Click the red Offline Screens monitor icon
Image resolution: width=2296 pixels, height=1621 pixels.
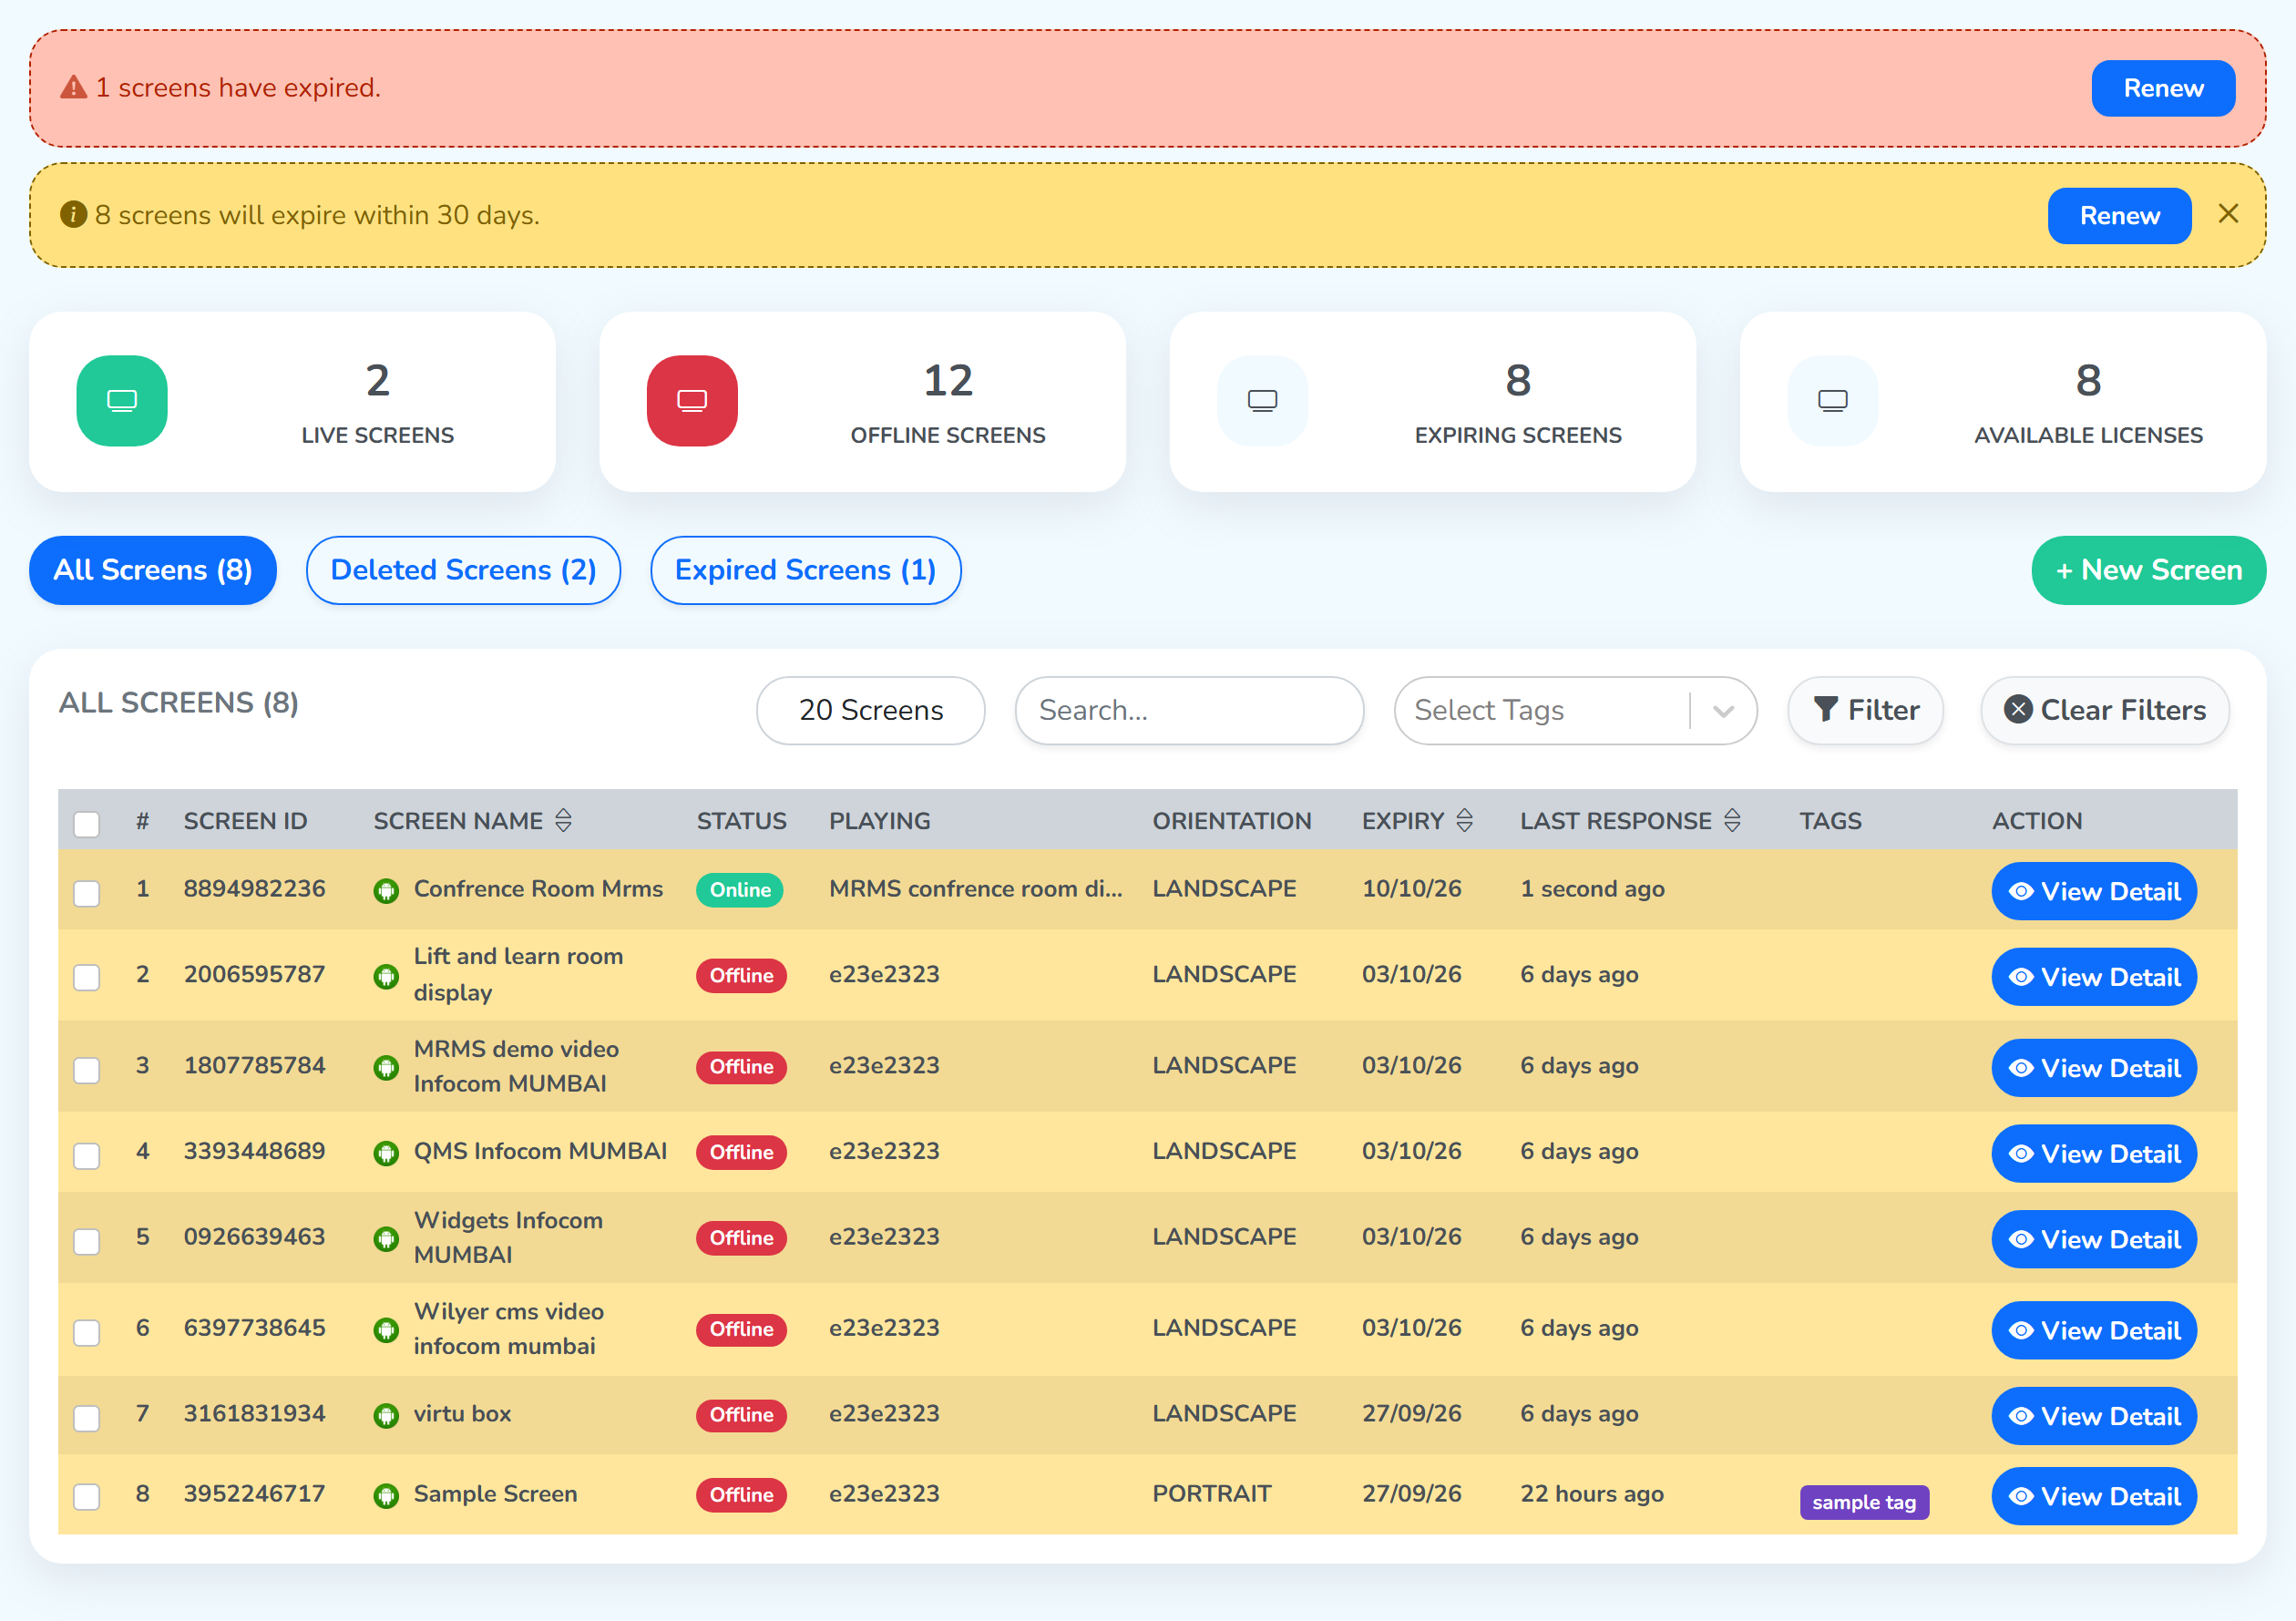tap(692, 400)
